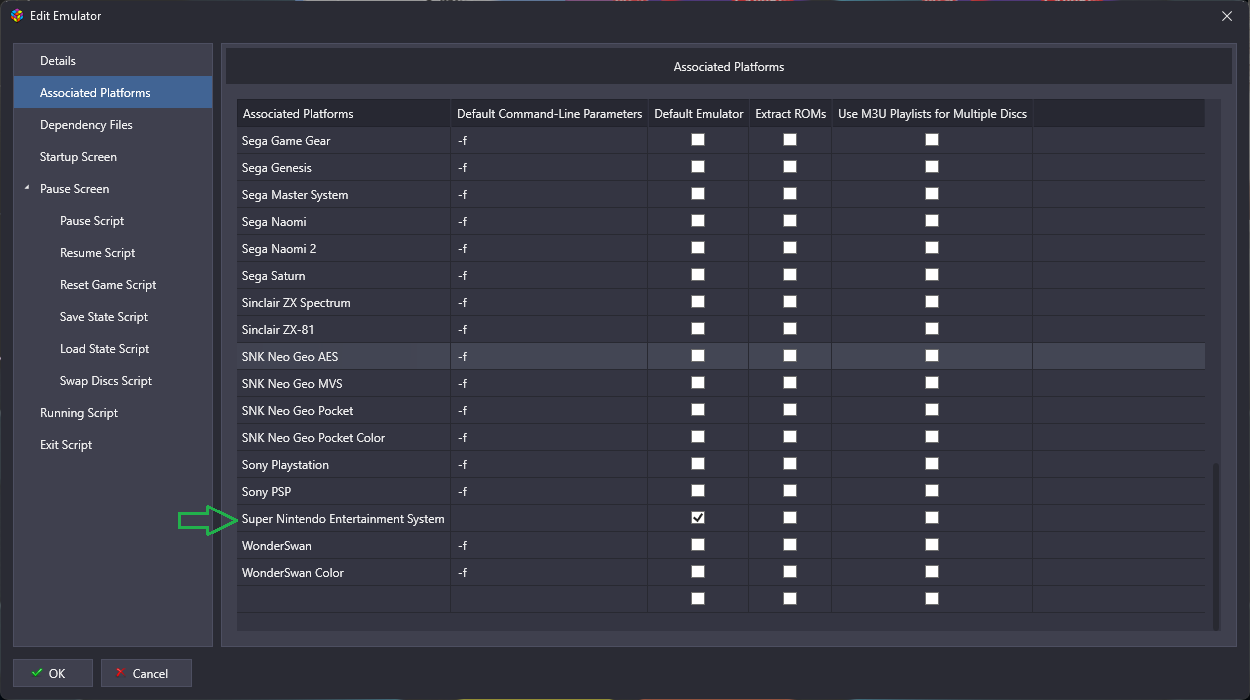The height and width of the screenshot is (700, 1250).
Task: Check Default Emulator for WonderSwan Color
Action: pos(698,572)
